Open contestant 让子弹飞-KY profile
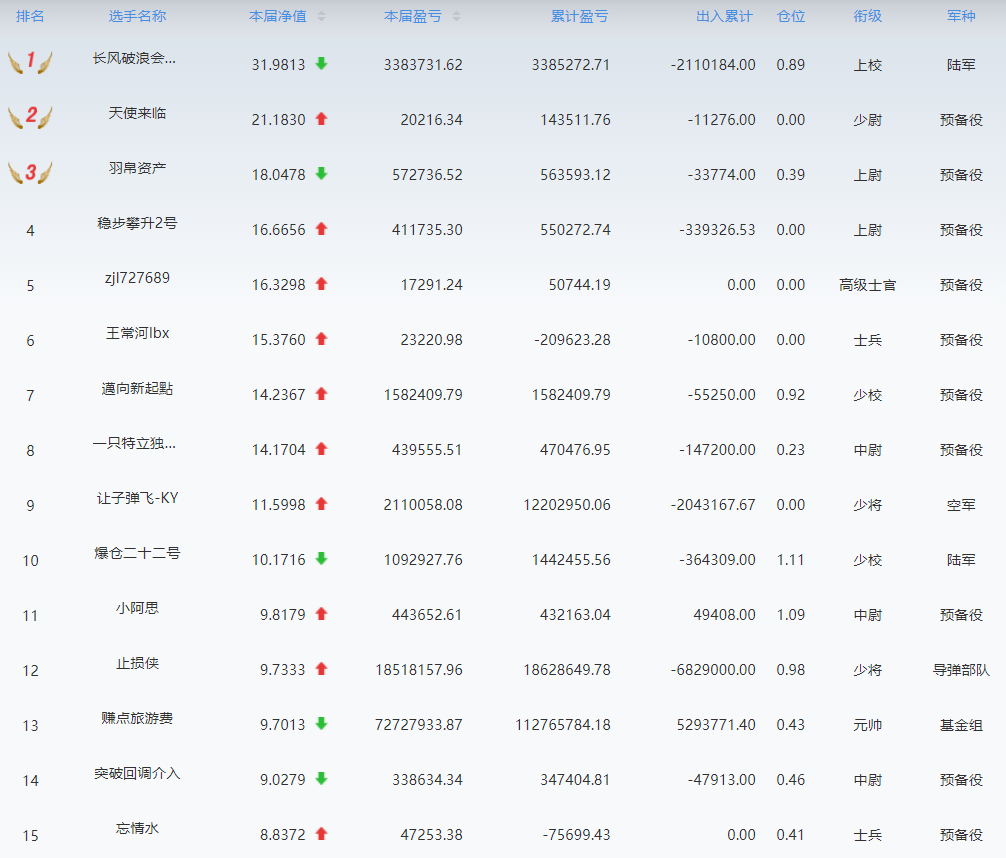 point(137,498)
